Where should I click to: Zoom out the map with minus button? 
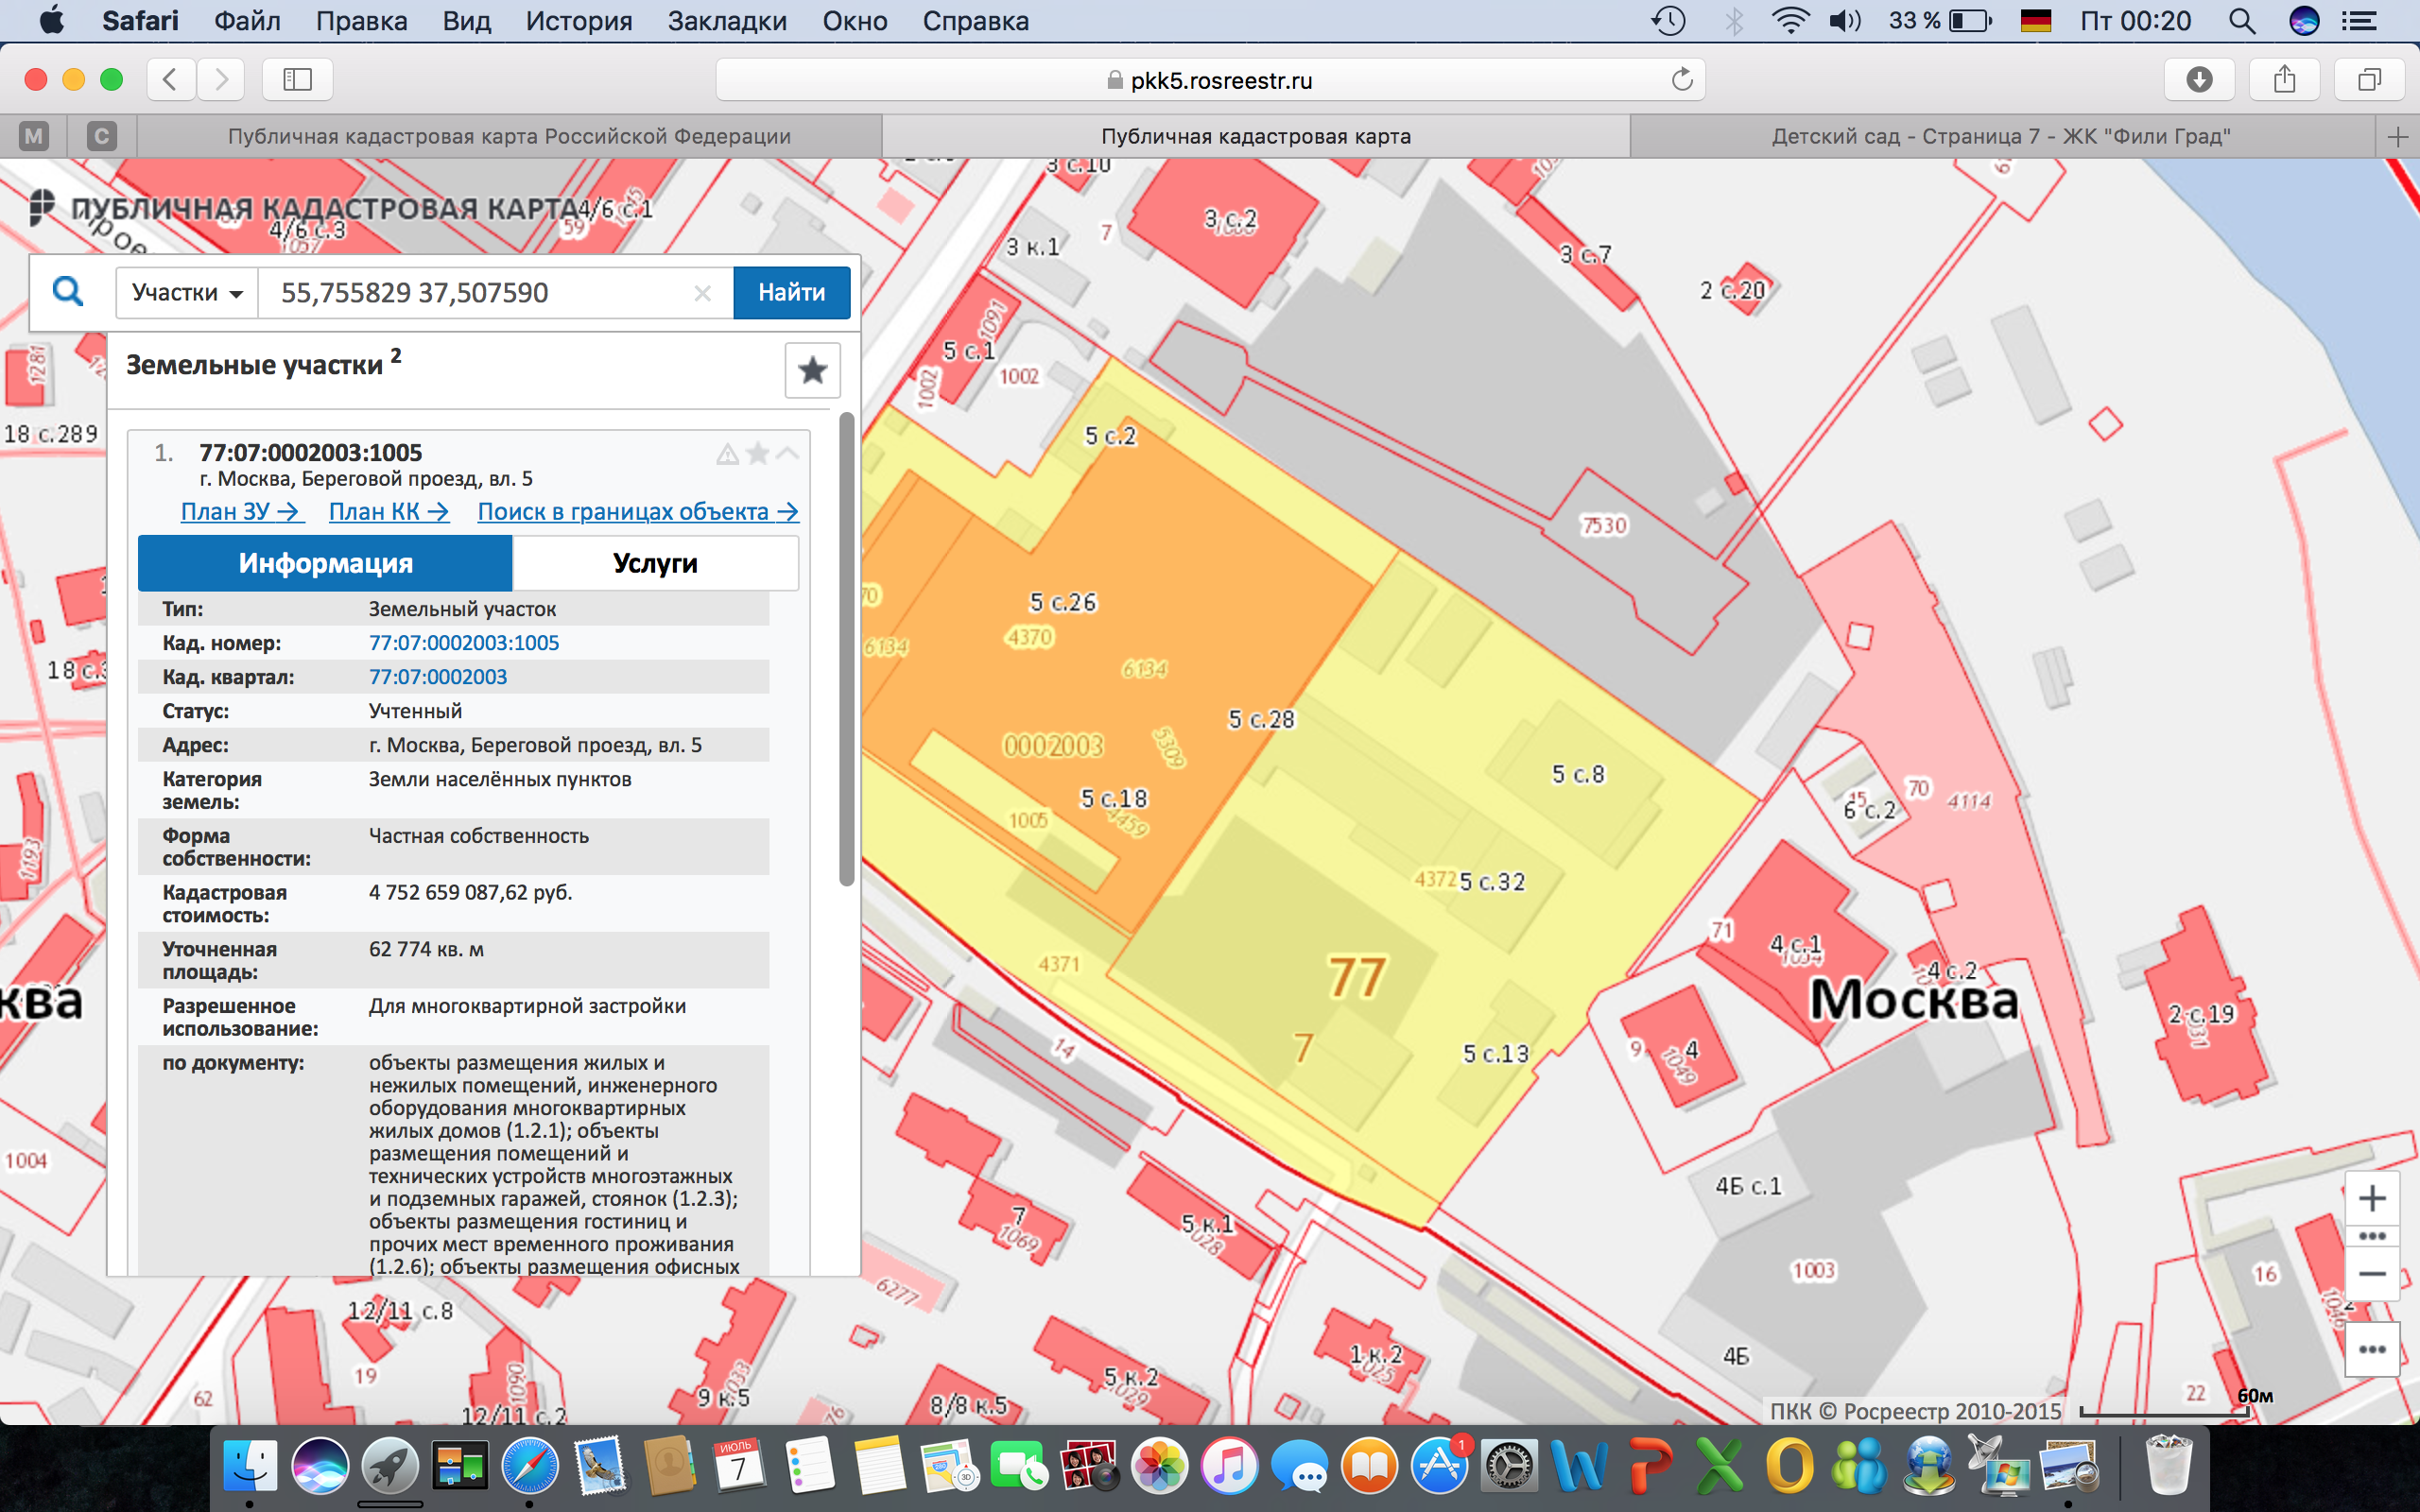pyautogui.click(x=2372, y=1274)
